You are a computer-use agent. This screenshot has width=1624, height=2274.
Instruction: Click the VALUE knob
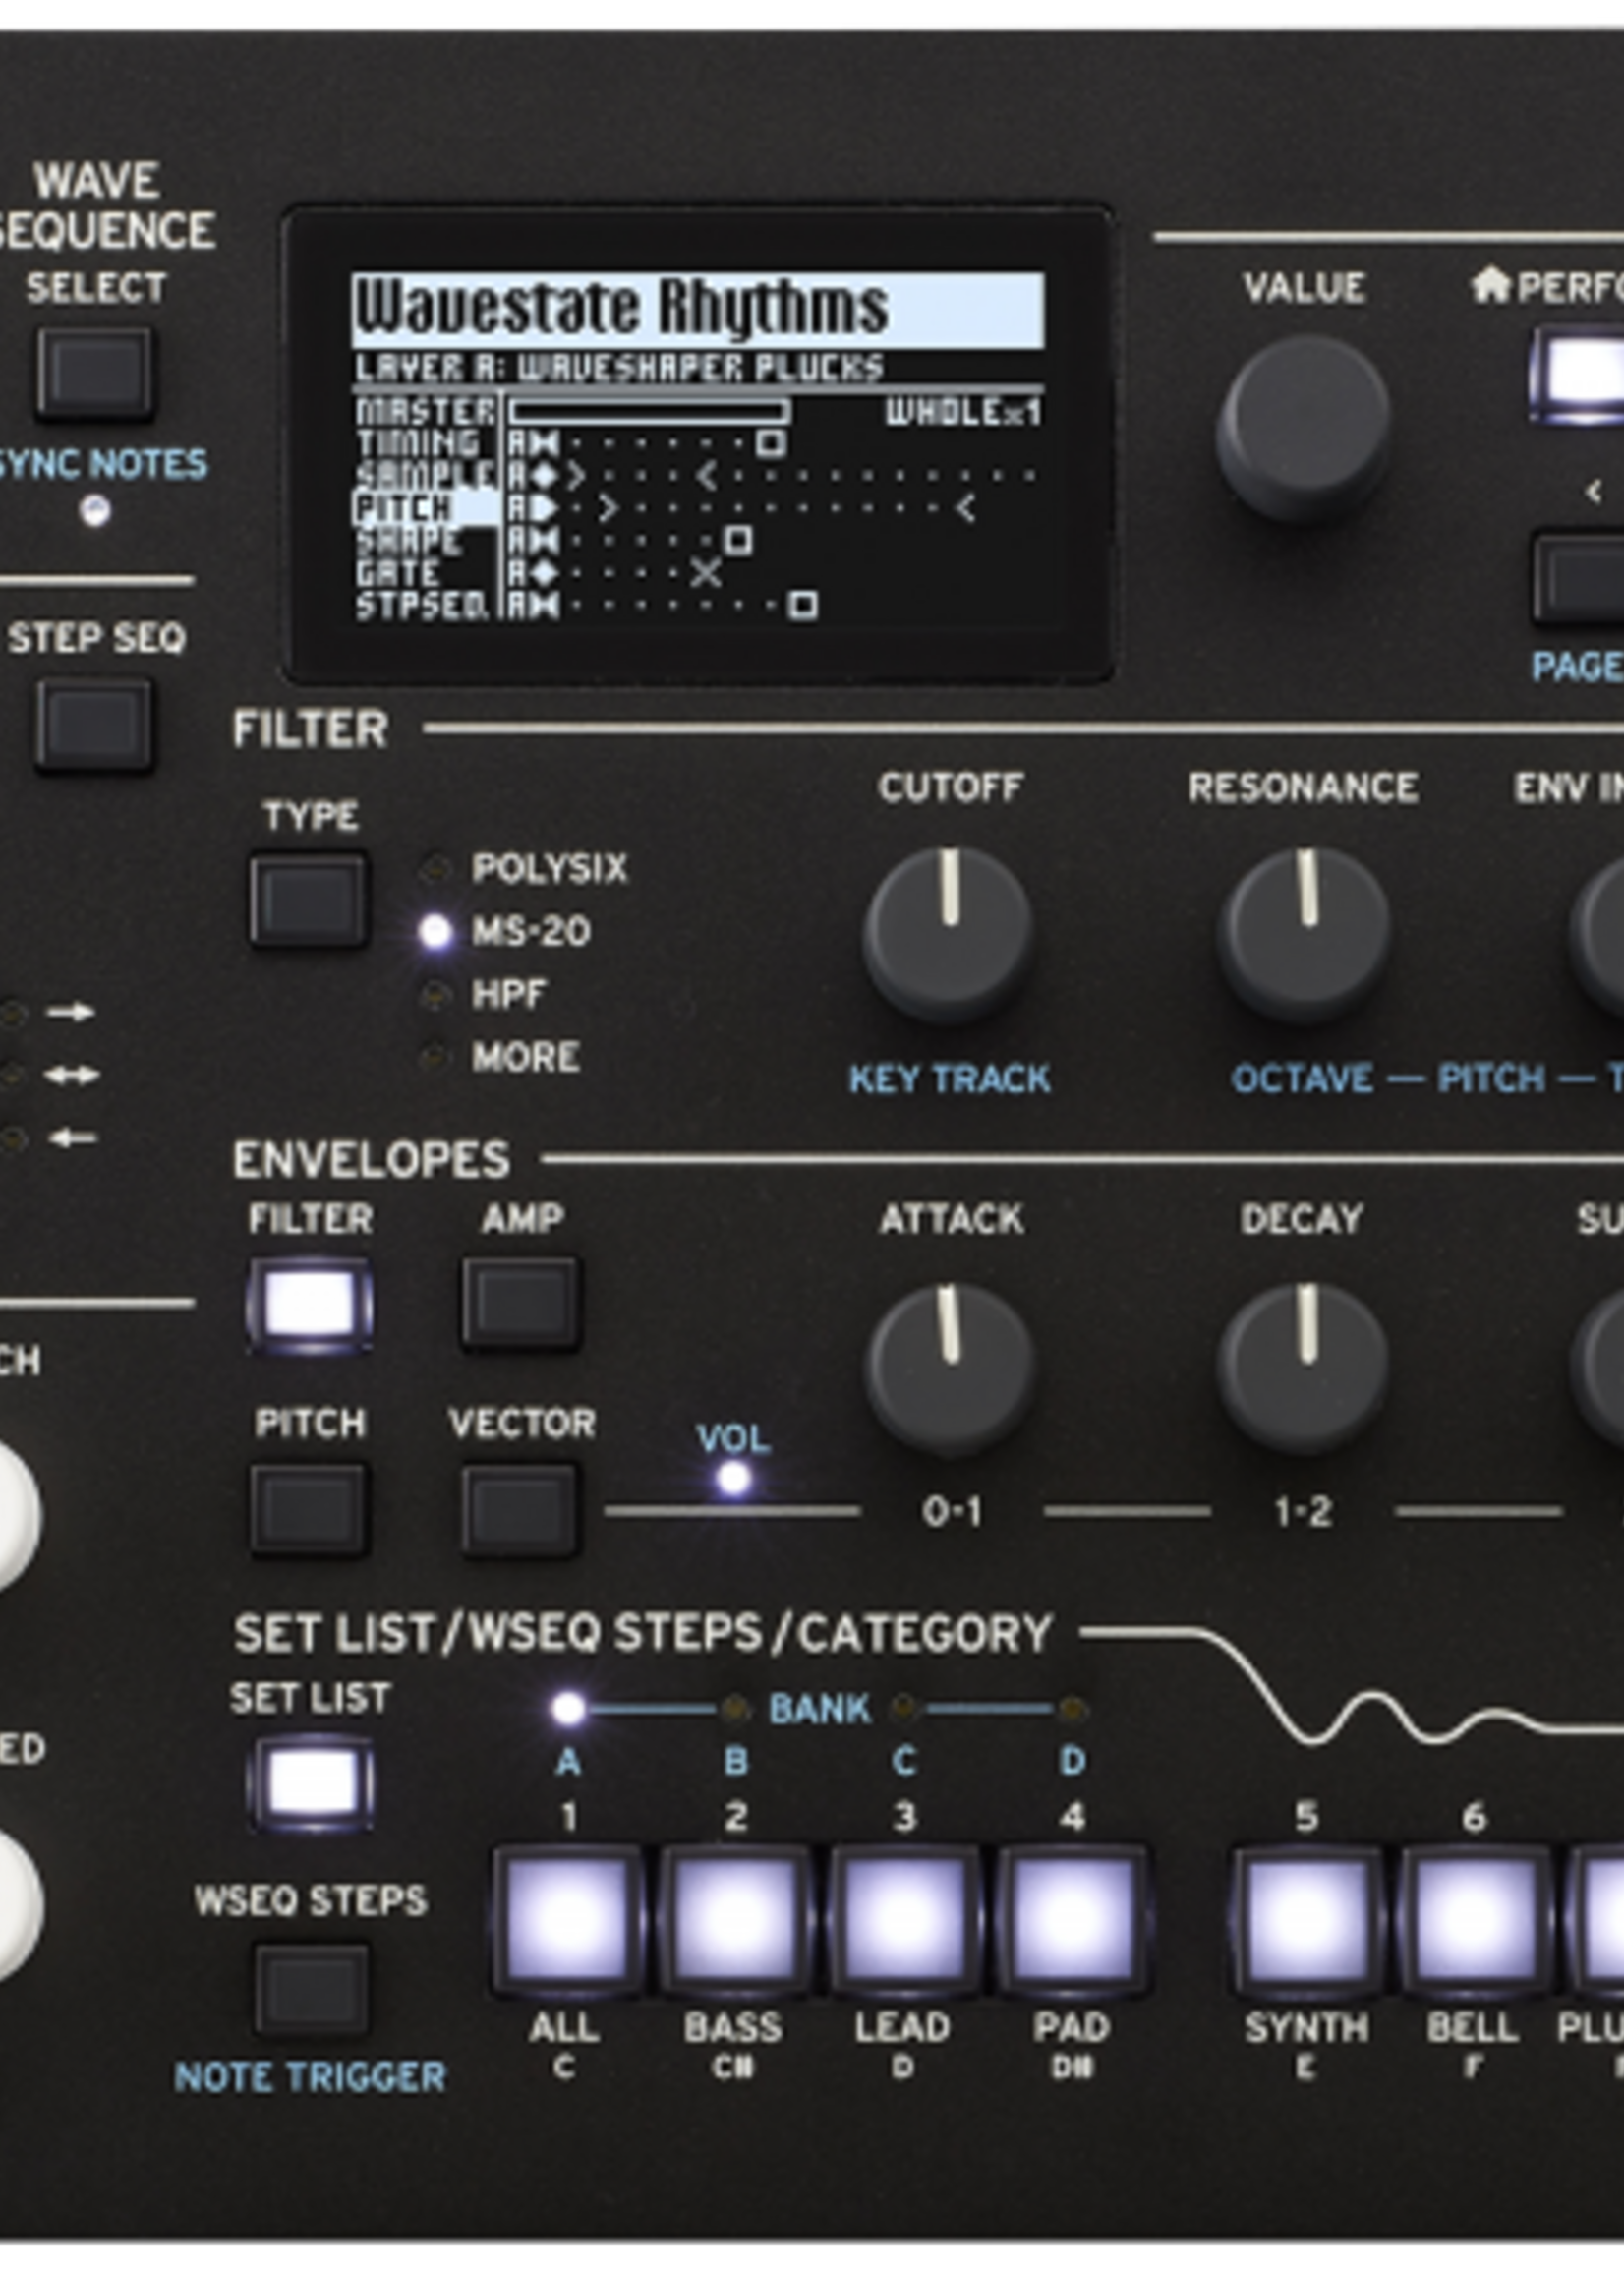tap(1302, 427)
